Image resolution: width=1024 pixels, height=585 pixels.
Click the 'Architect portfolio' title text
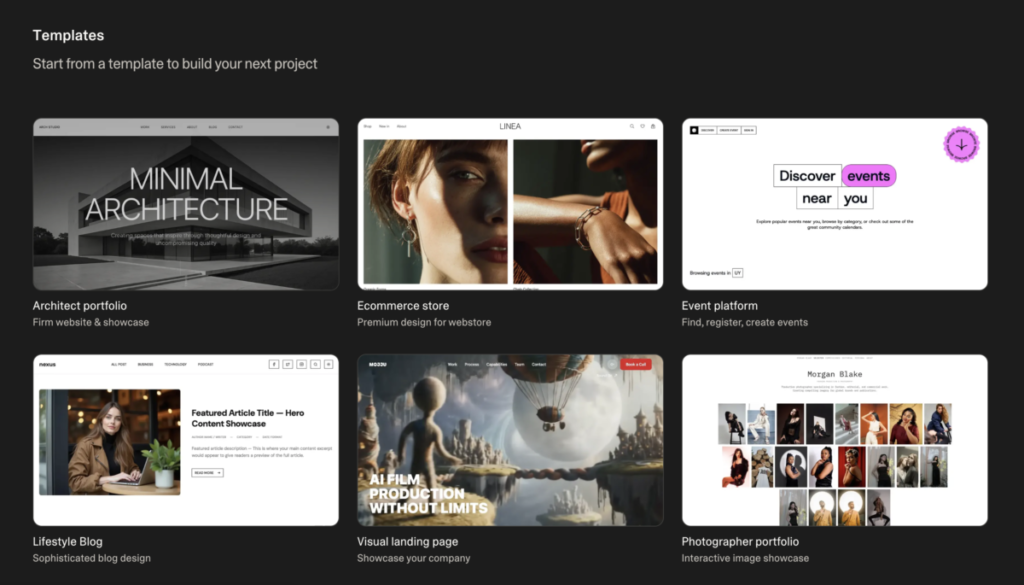click(x=80, y=306)
